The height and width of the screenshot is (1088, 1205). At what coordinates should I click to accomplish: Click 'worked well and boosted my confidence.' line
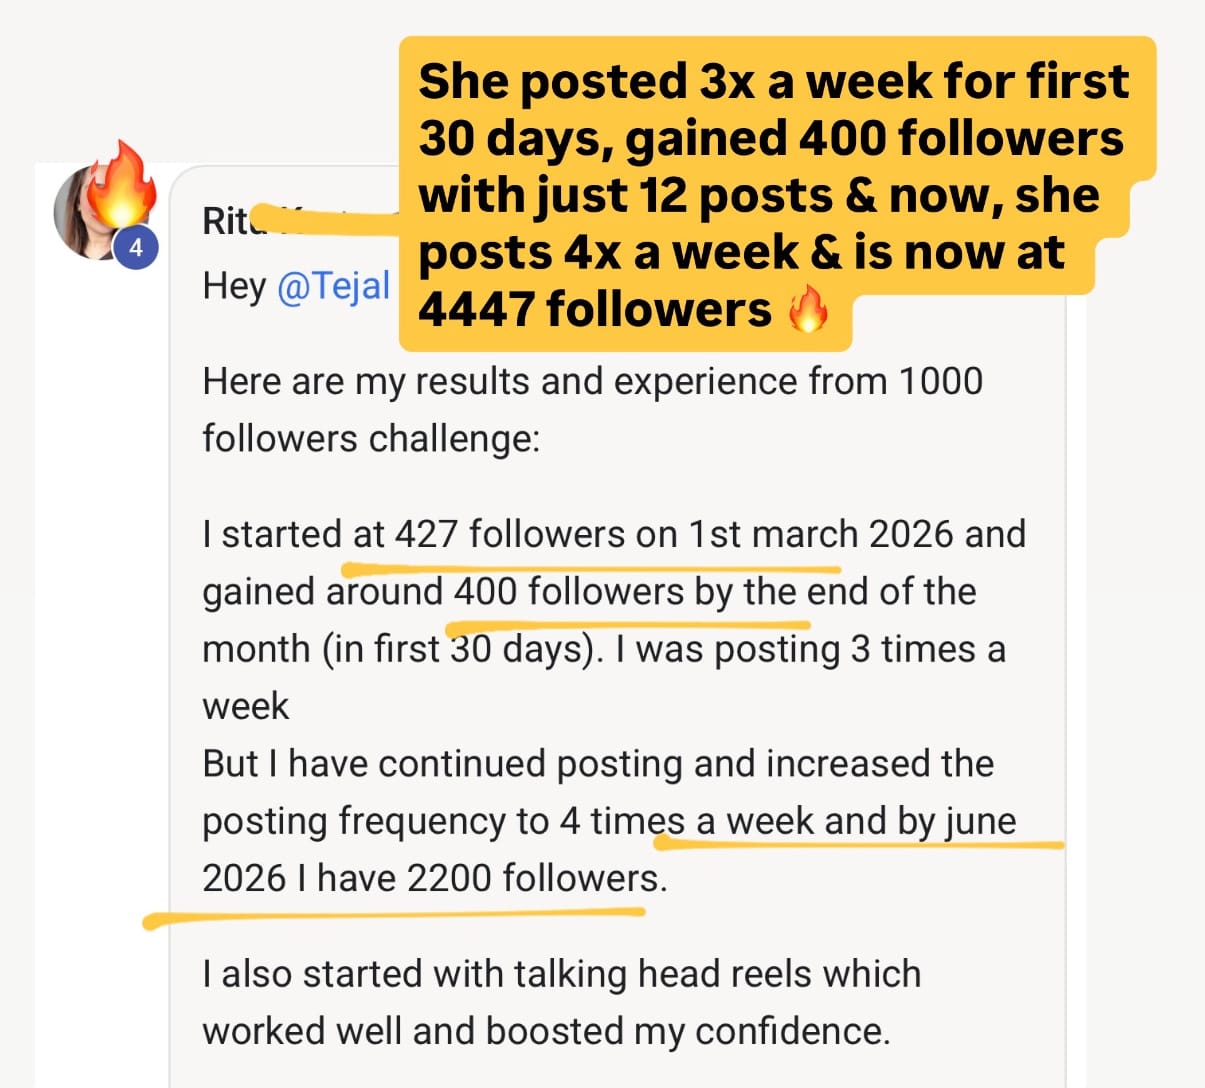click(546, 1031)
